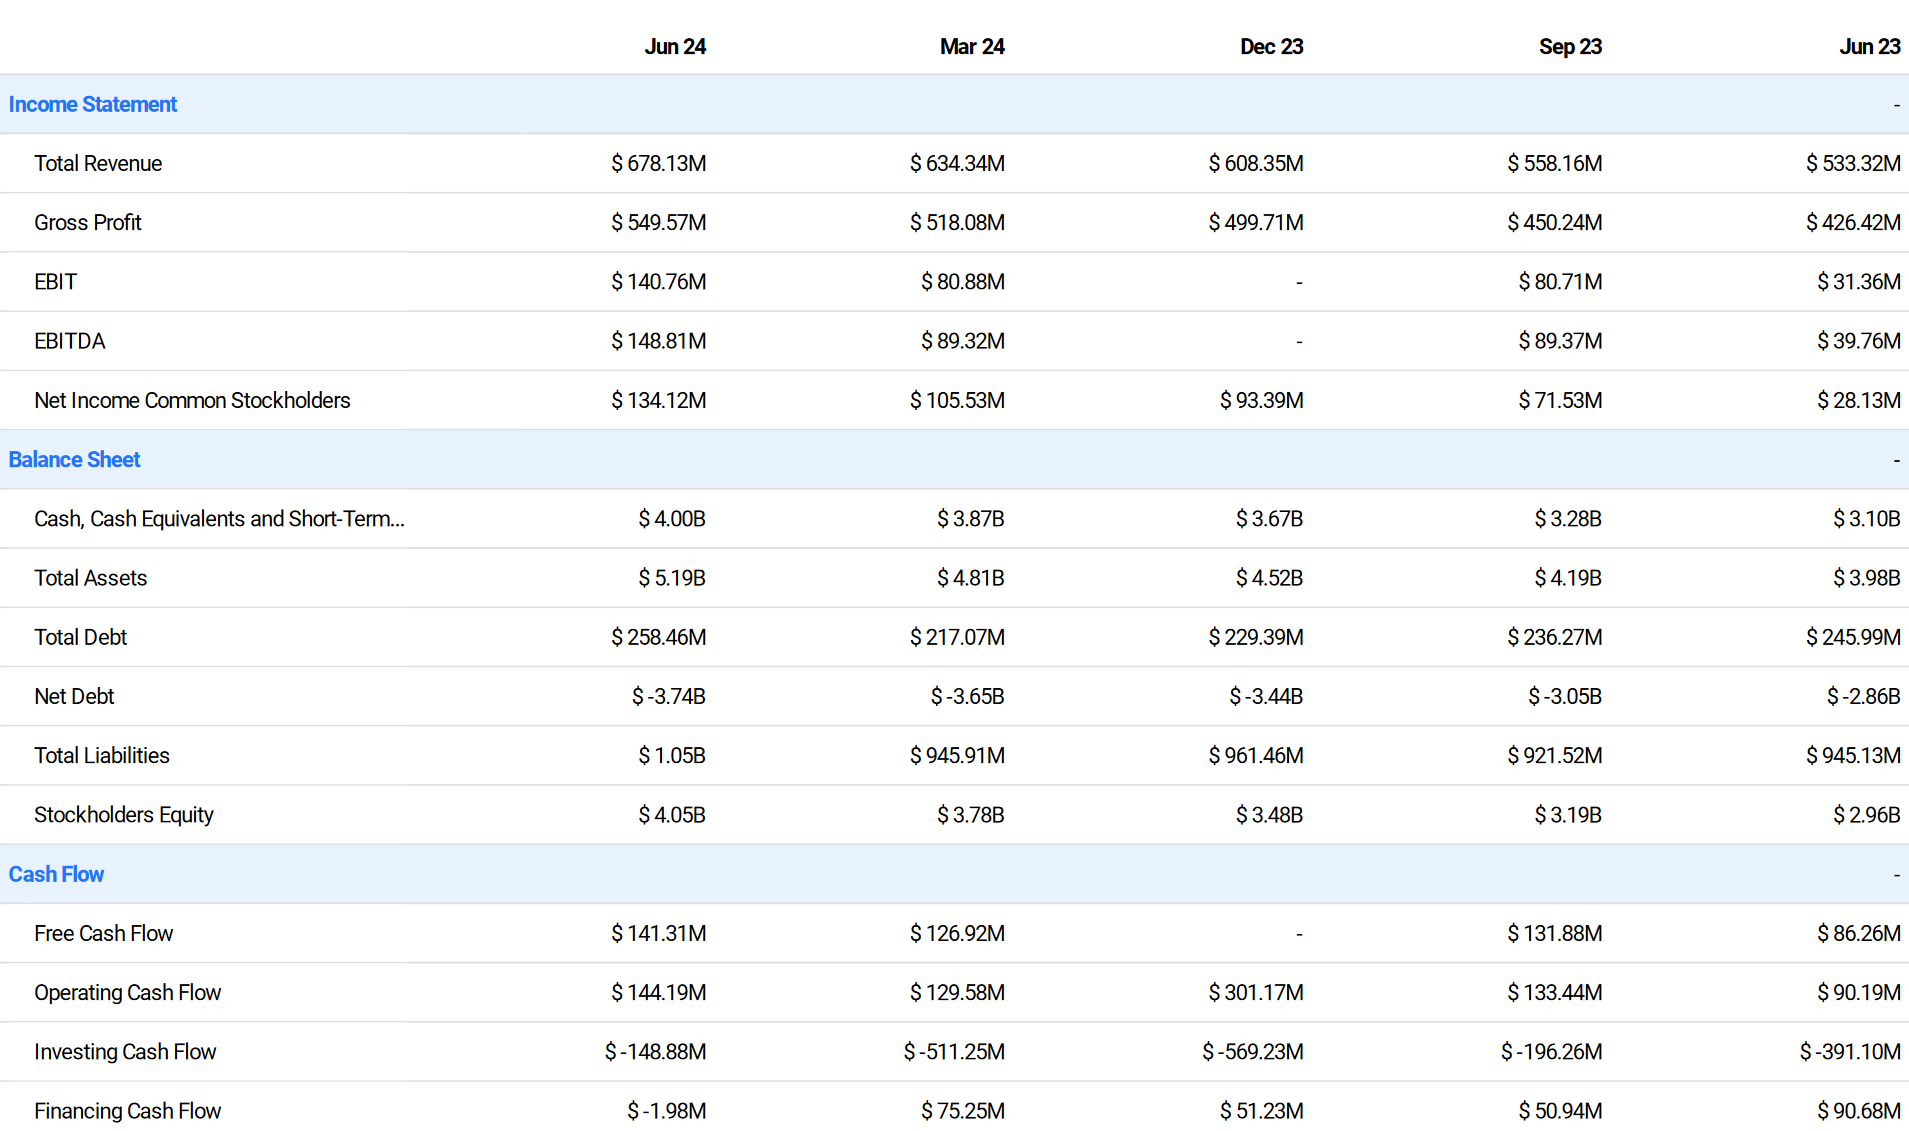The height and width of the screenshot is (1131, 1909).
Task: Select Cash value $ 3.28B
Action: point(1568,518)
